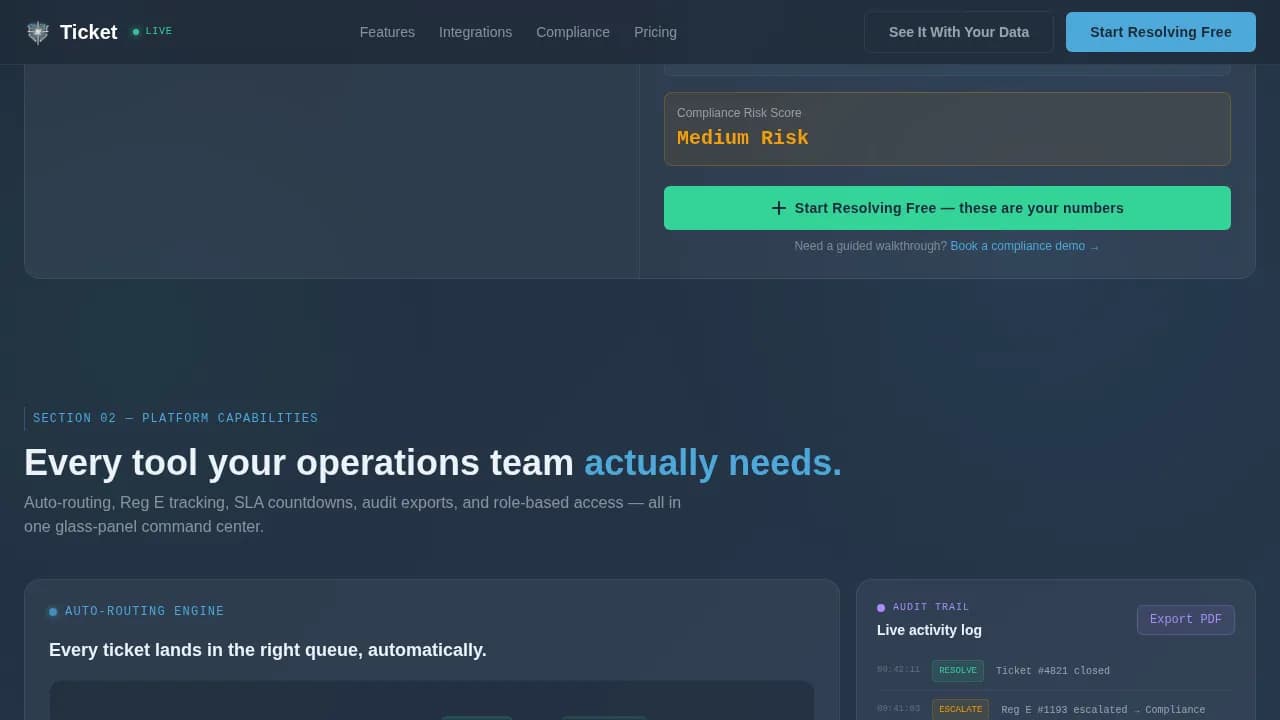
Task: Click Start Resolving Free in the header
Action: pyautogui.click(x=1160, y=32)
